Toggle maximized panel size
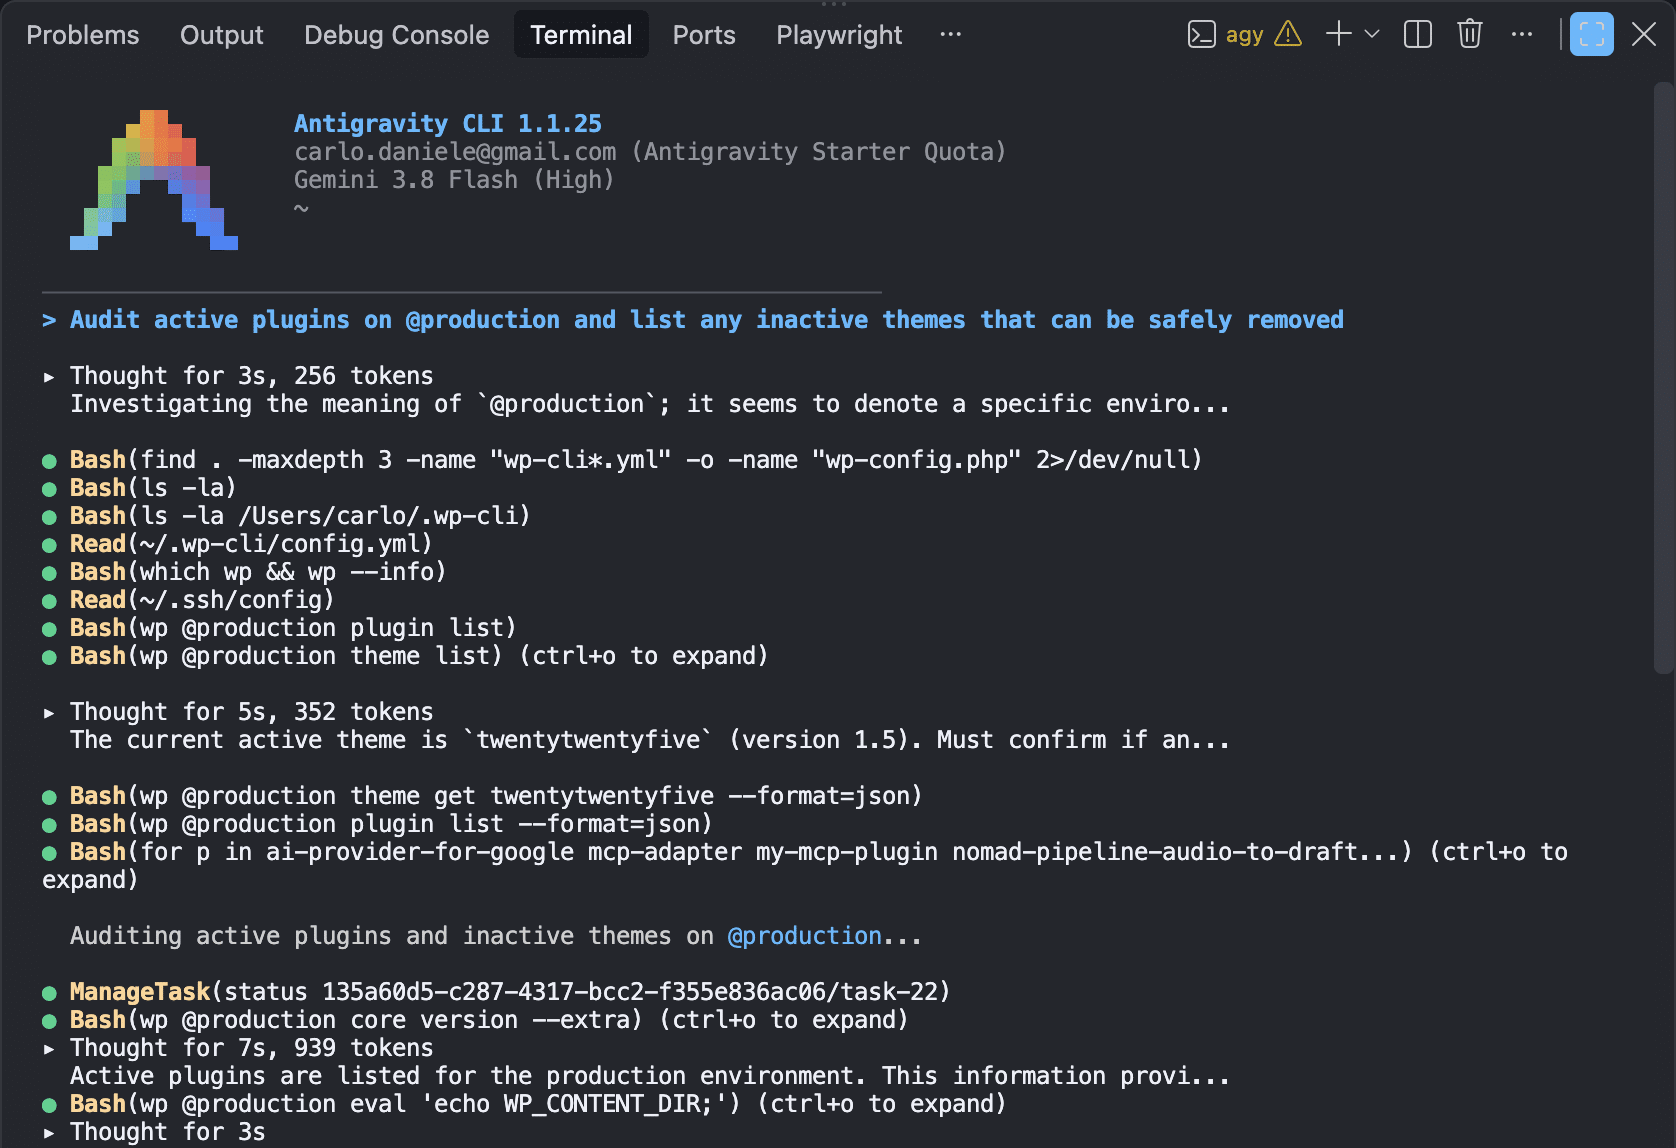Viewport: 1676px width, 1148px height. coord(1592,35)
